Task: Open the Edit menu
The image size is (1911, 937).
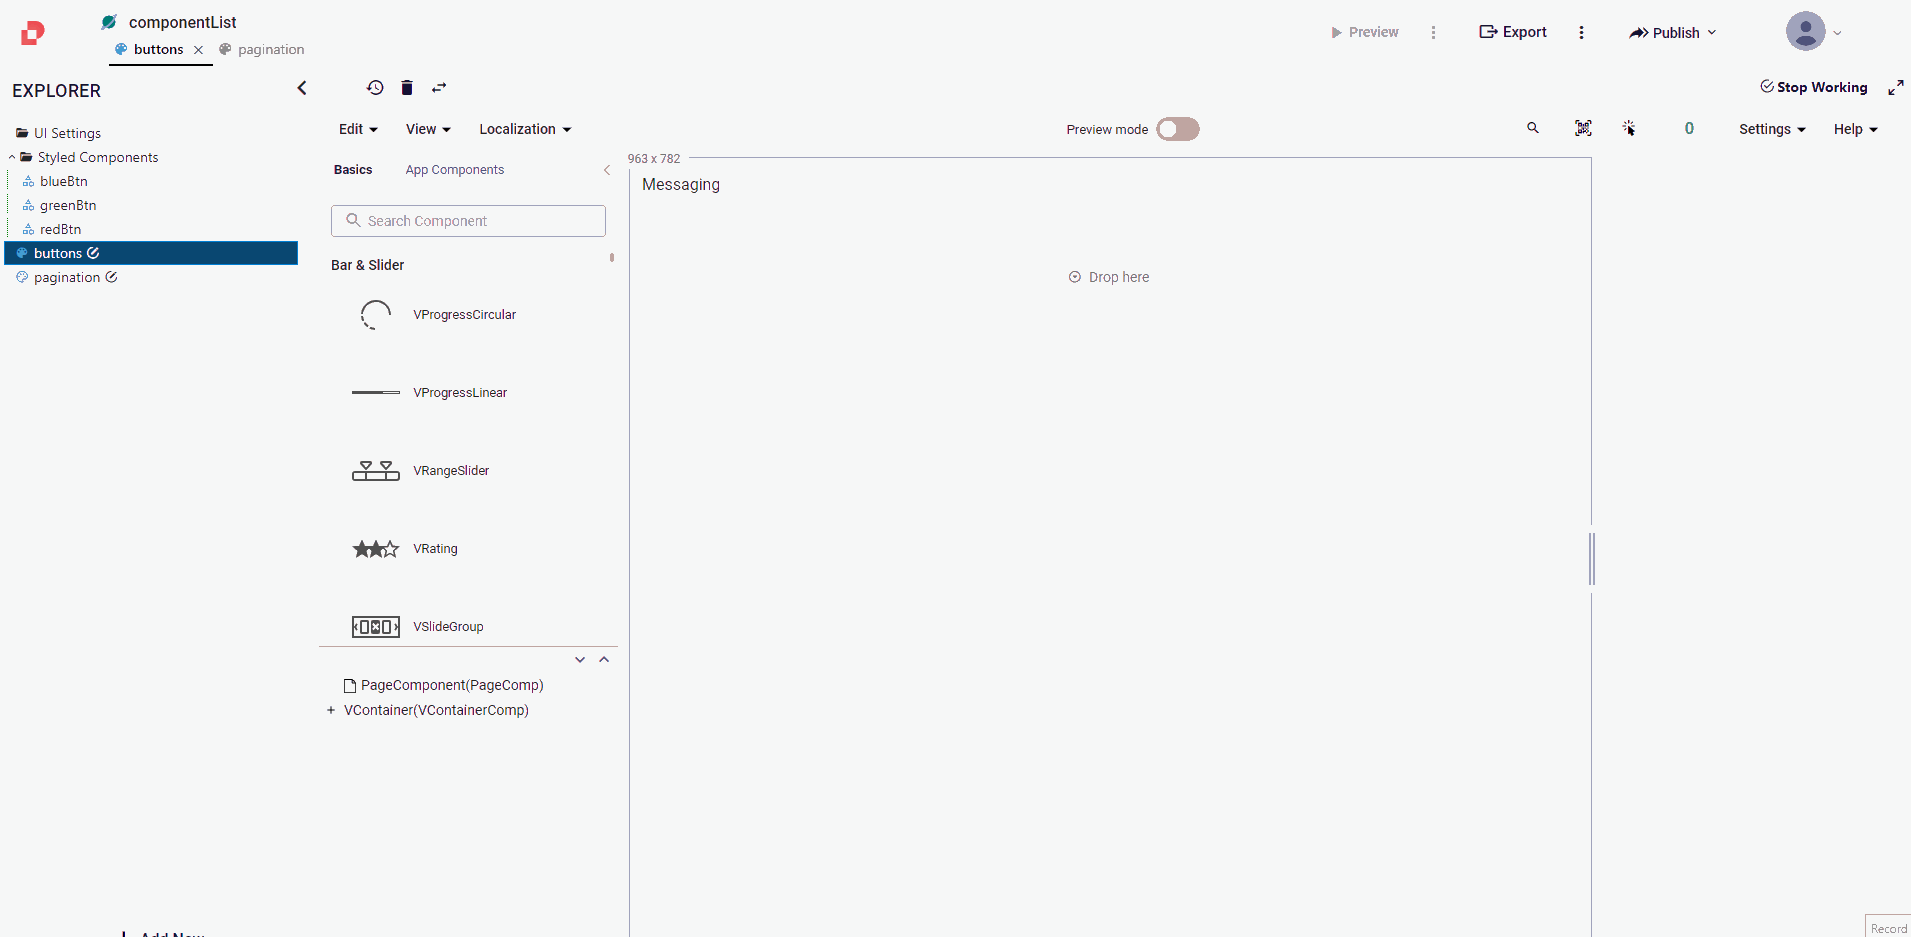Action: click(357, 129)
